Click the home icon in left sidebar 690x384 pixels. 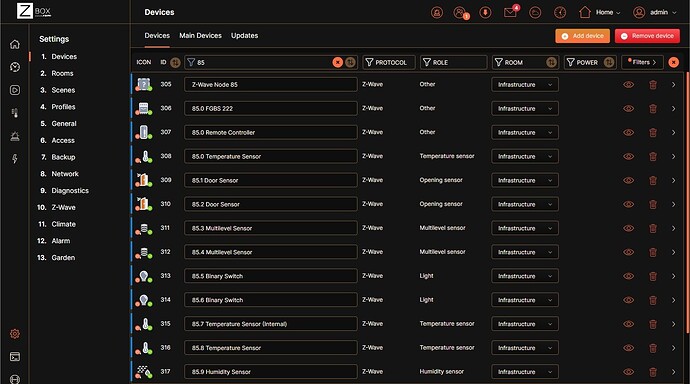tap(15, 44)
